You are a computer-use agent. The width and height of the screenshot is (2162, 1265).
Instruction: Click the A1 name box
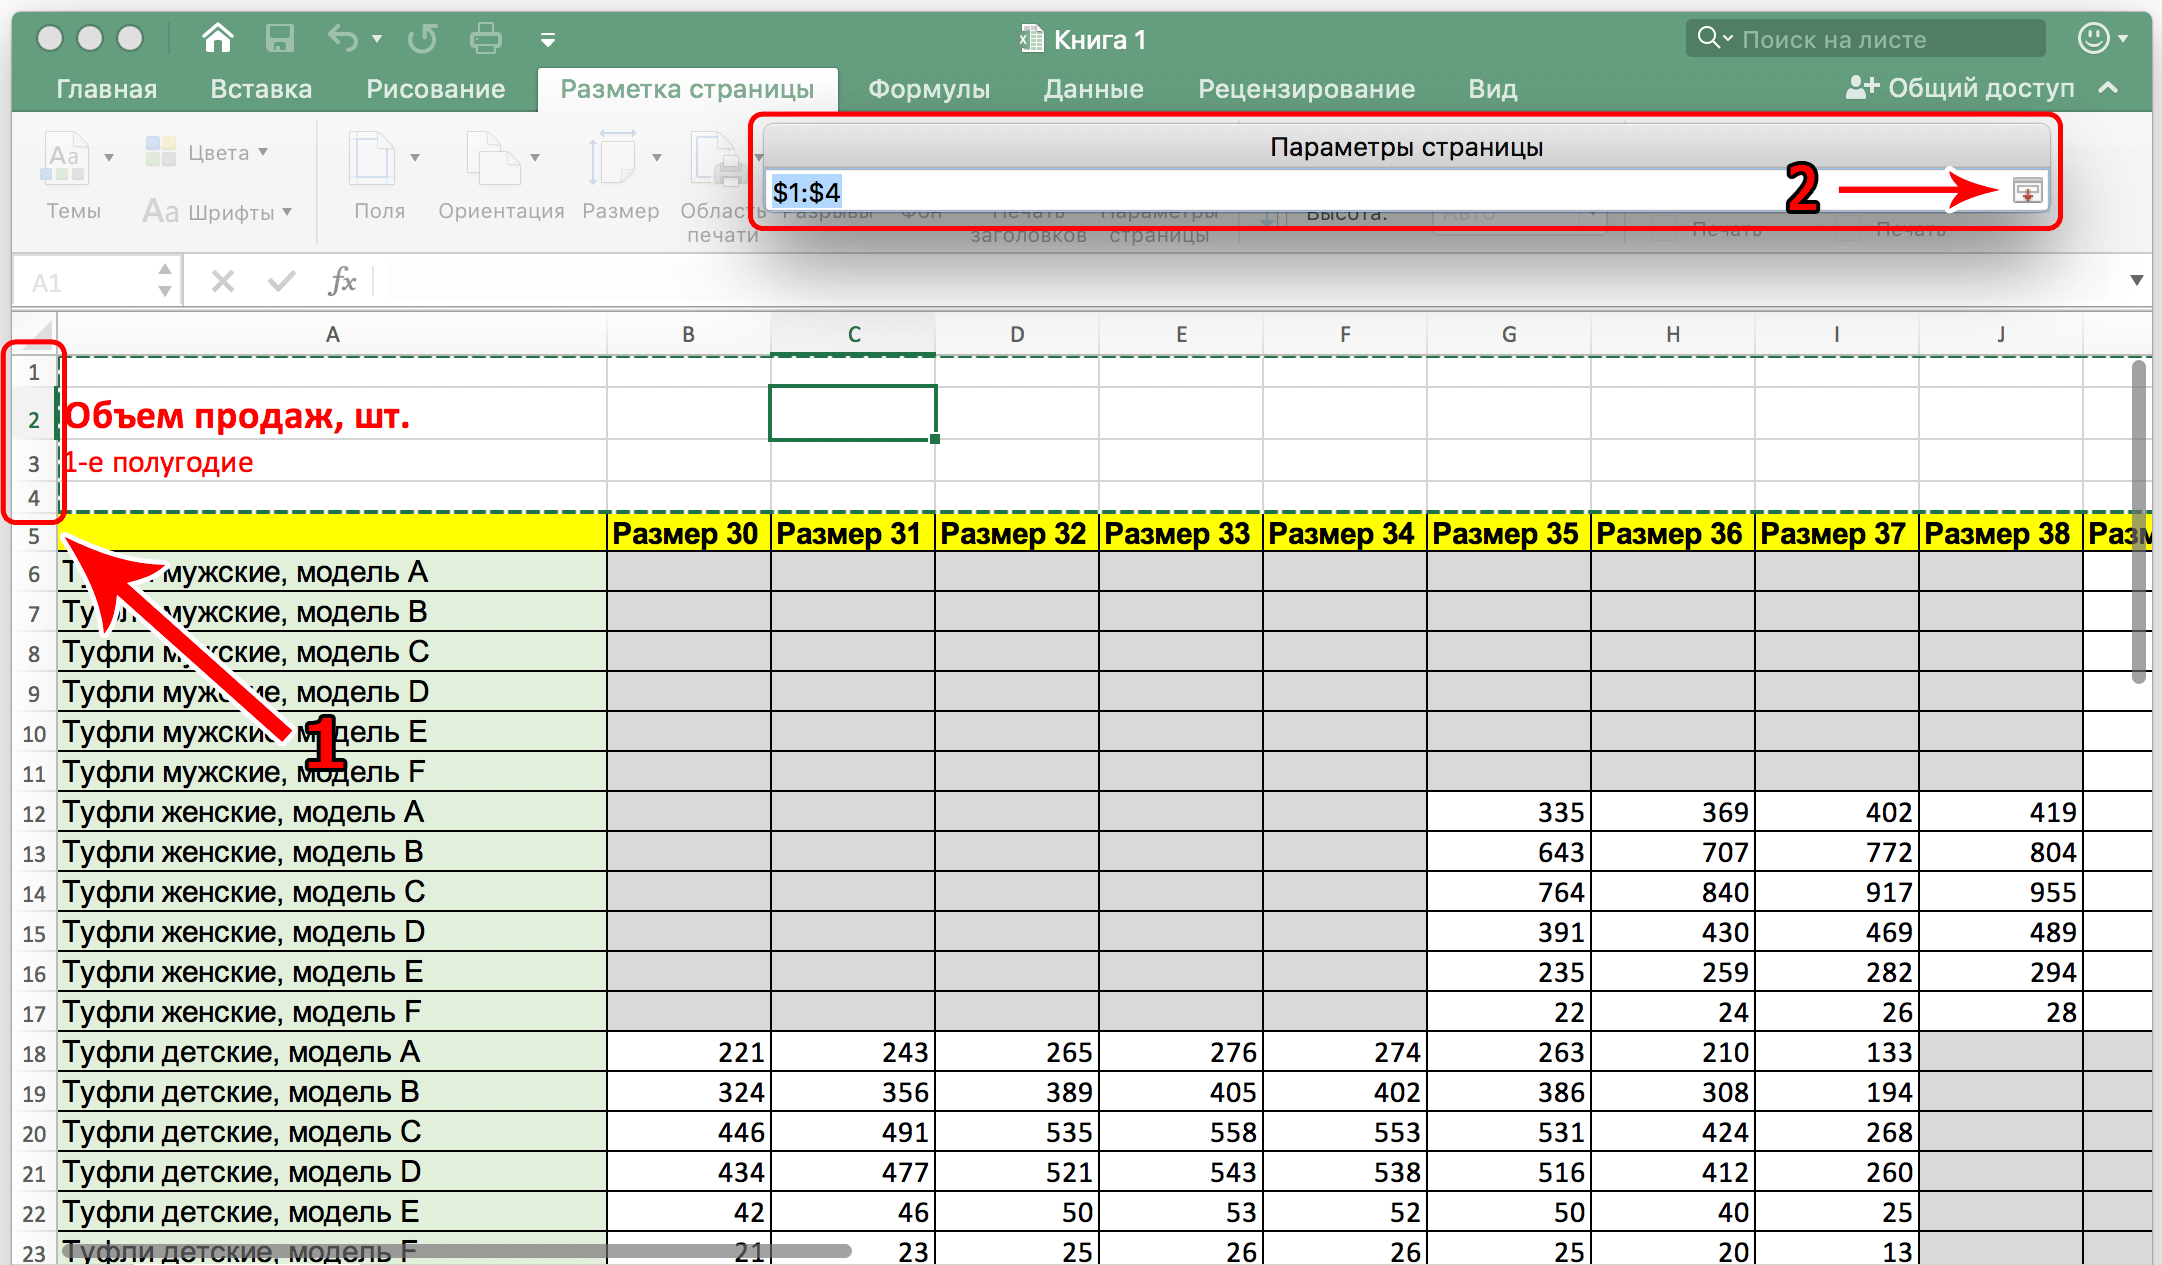pos(85,282)
